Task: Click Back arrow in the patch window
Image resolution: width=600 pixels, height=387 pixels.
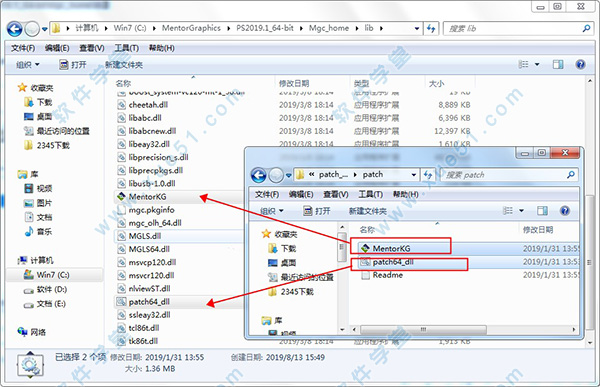Action: click(259, 175)
